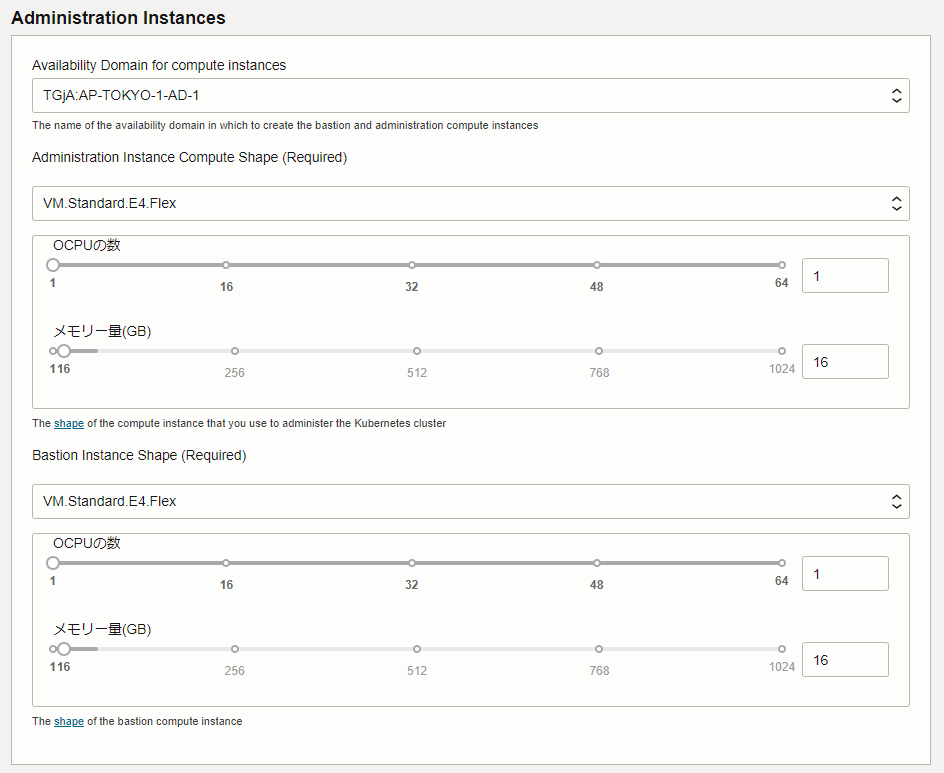Set Bastion OCPU slider to 64 mark
944x773 pixels.
coord(782,563)
